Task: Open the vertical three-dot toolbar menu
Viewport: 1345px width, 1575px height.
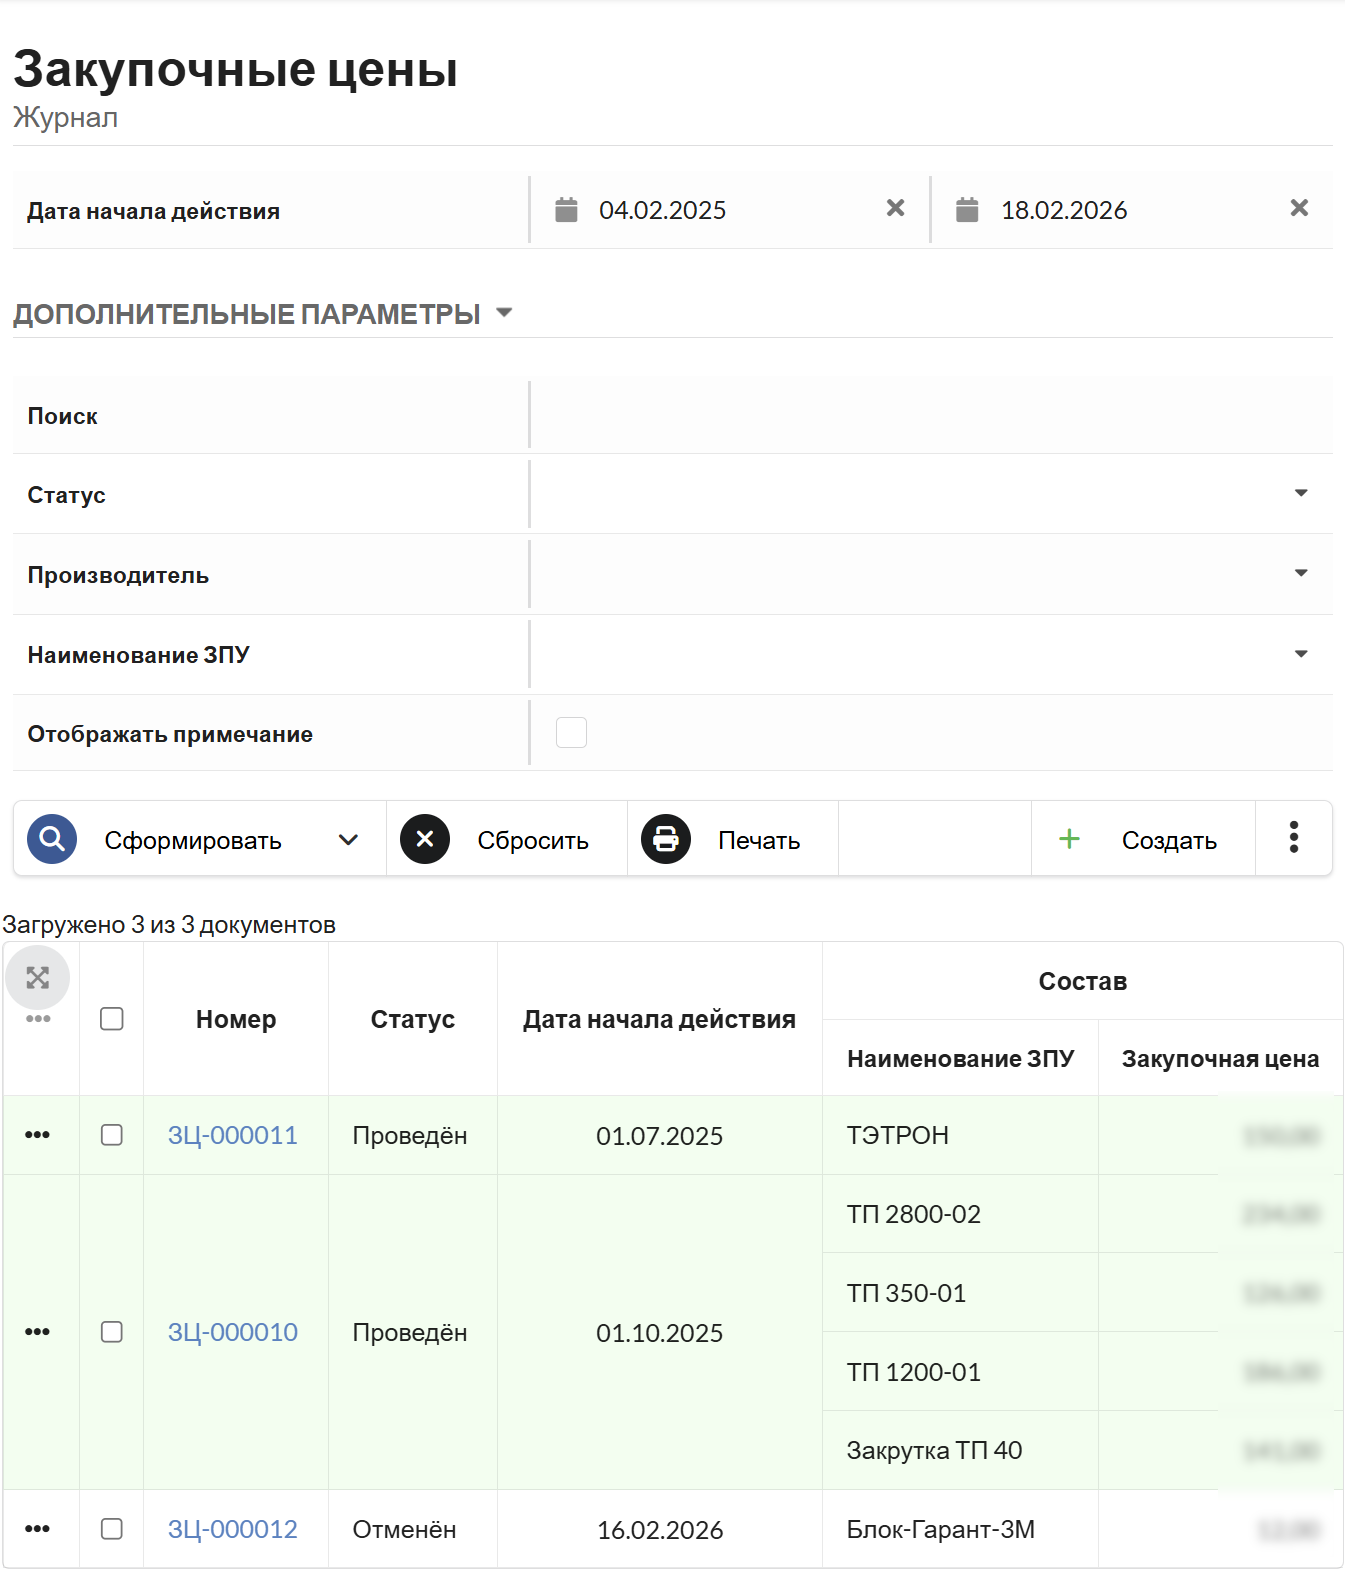Action: point(1294,838)
